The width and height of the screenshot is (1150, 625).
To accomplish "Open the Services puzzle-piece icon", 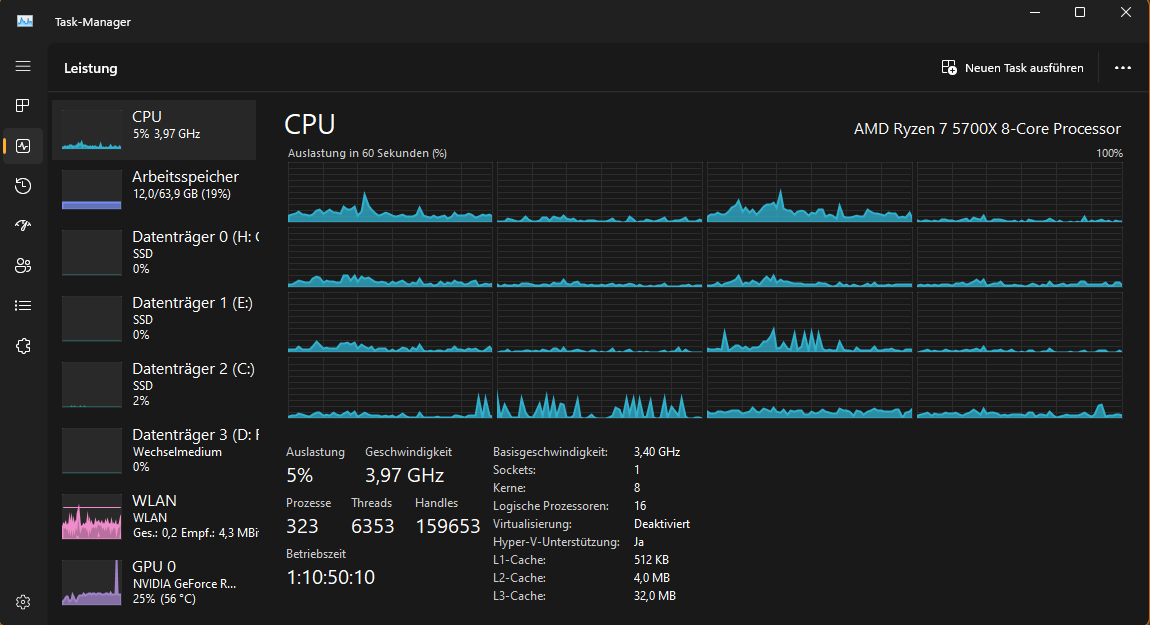I will click(x=23, y=346).
